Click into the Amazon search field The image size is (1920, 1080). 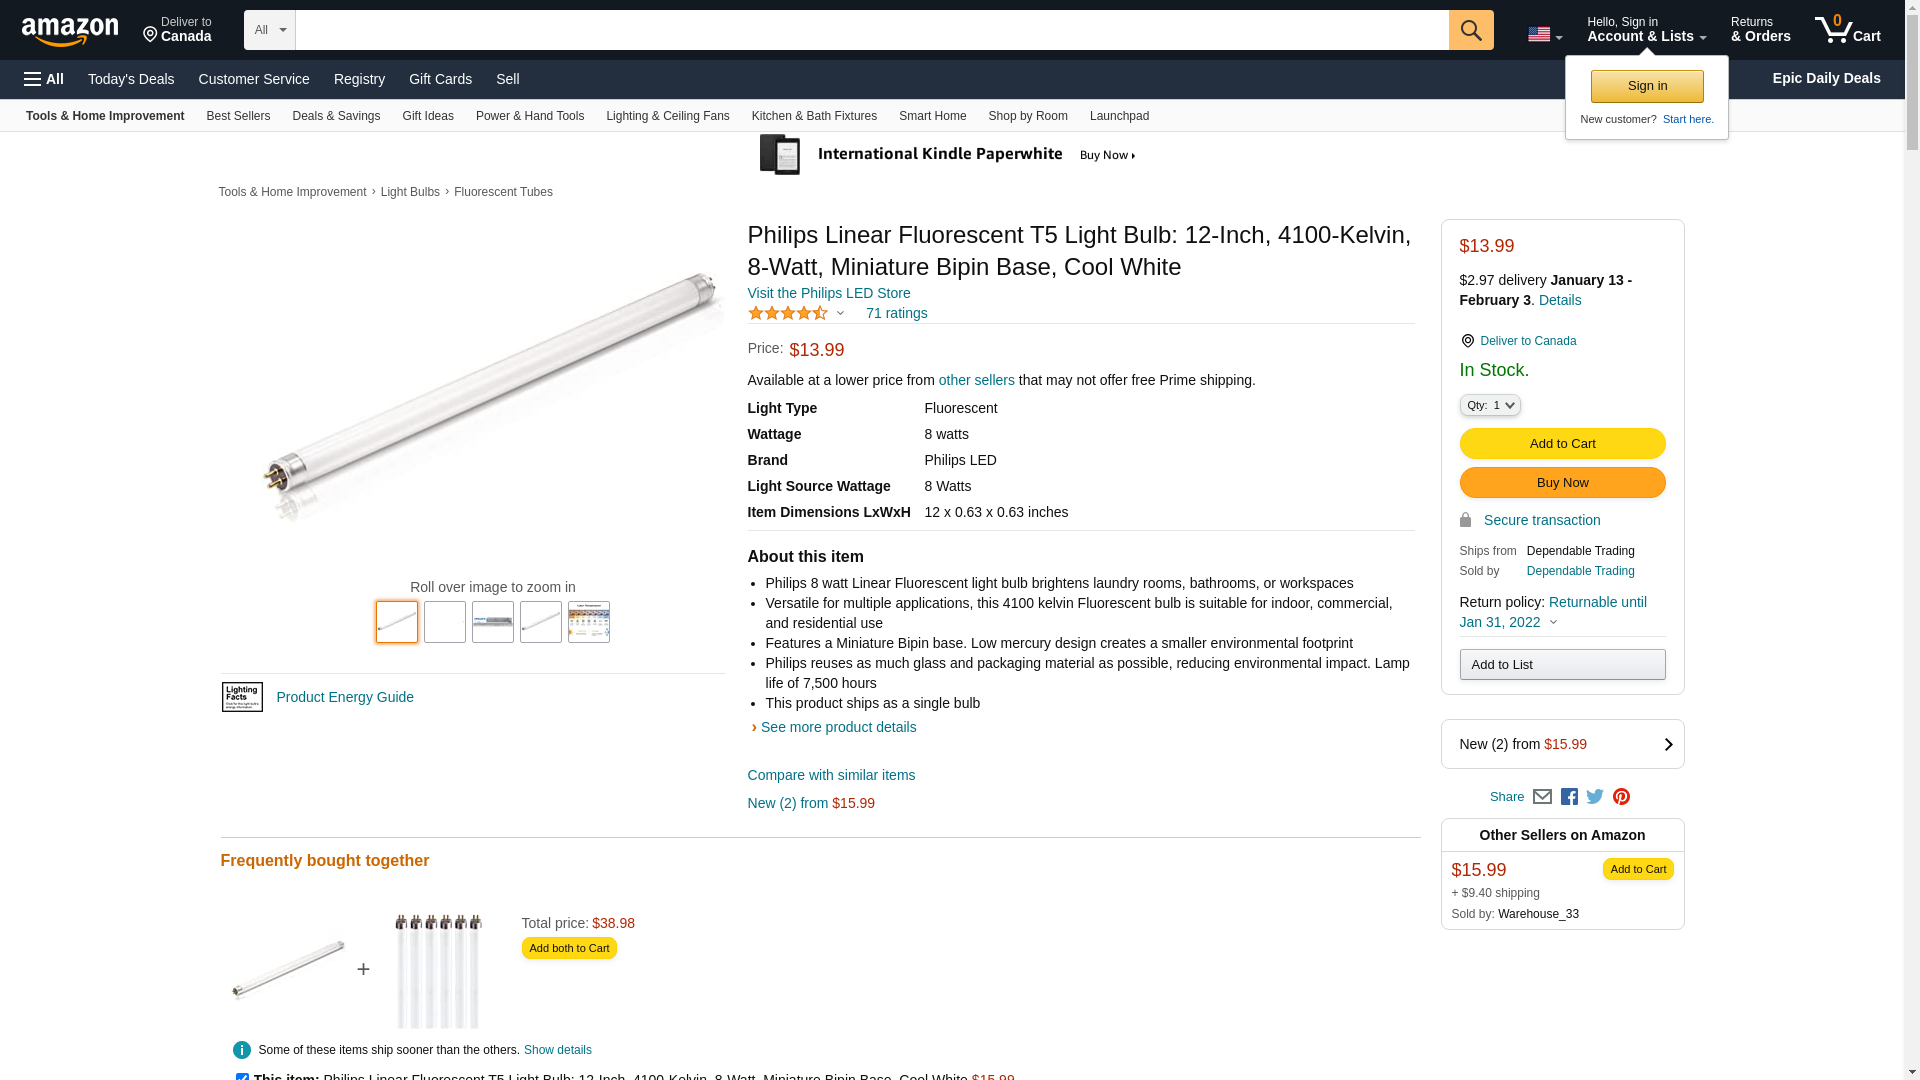click(x=871, y=30)
